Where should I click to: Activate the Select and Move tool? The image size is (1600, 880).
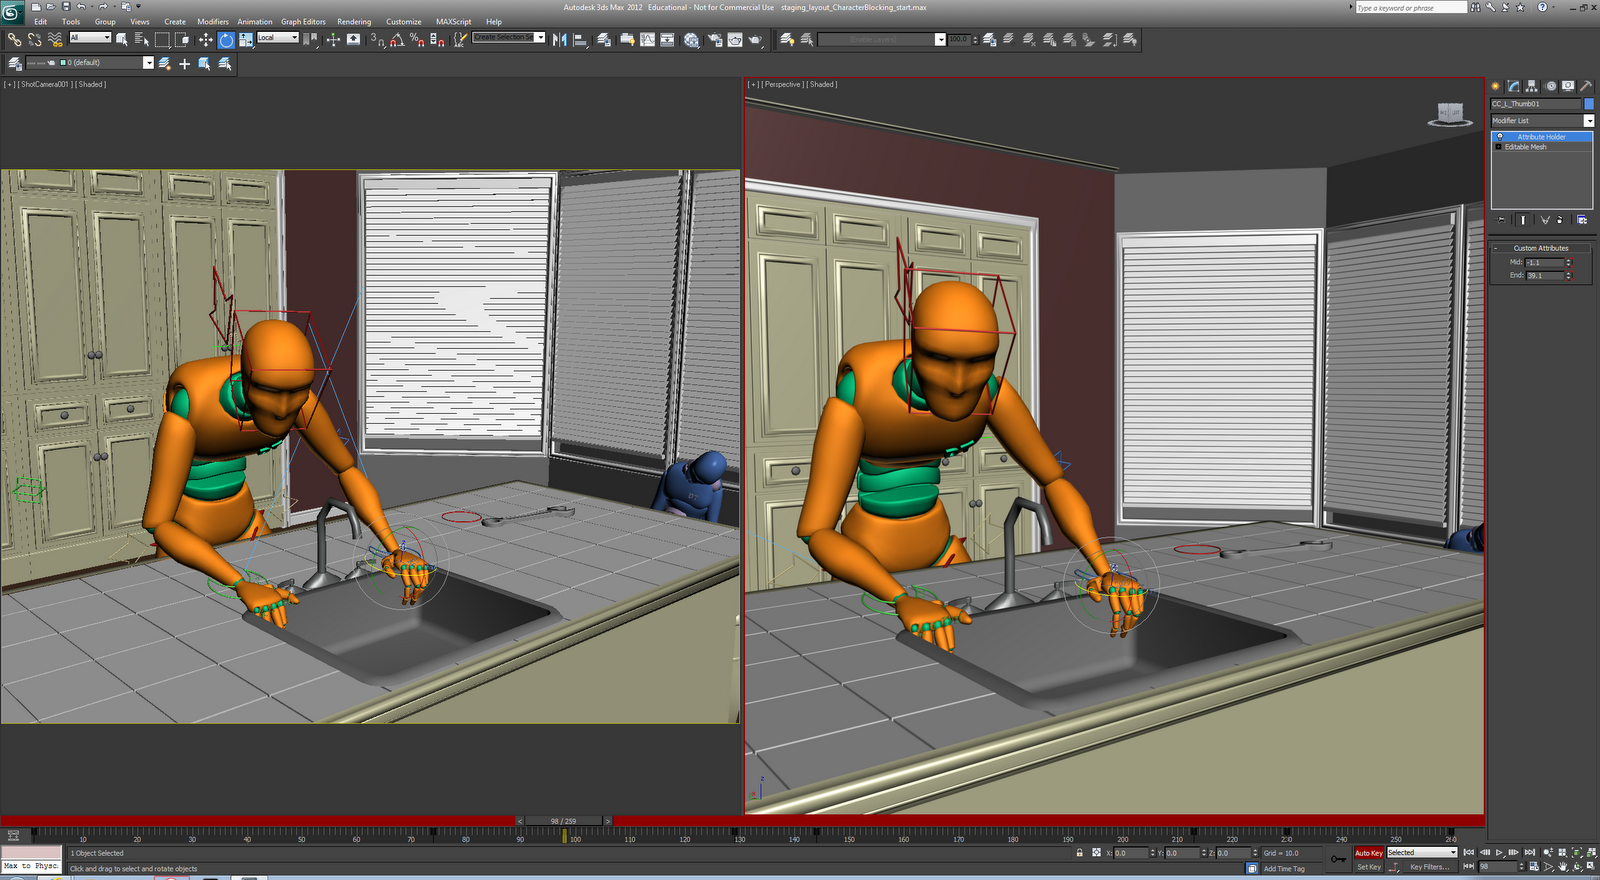[x=205, y=39]
